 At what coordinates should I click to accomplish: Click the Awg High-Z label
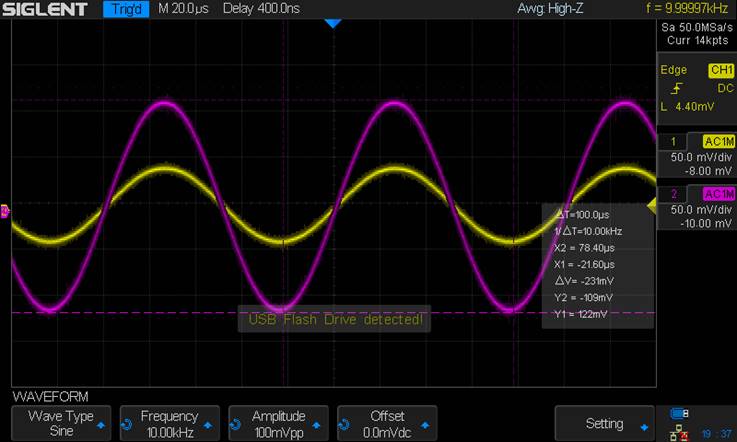550,8
